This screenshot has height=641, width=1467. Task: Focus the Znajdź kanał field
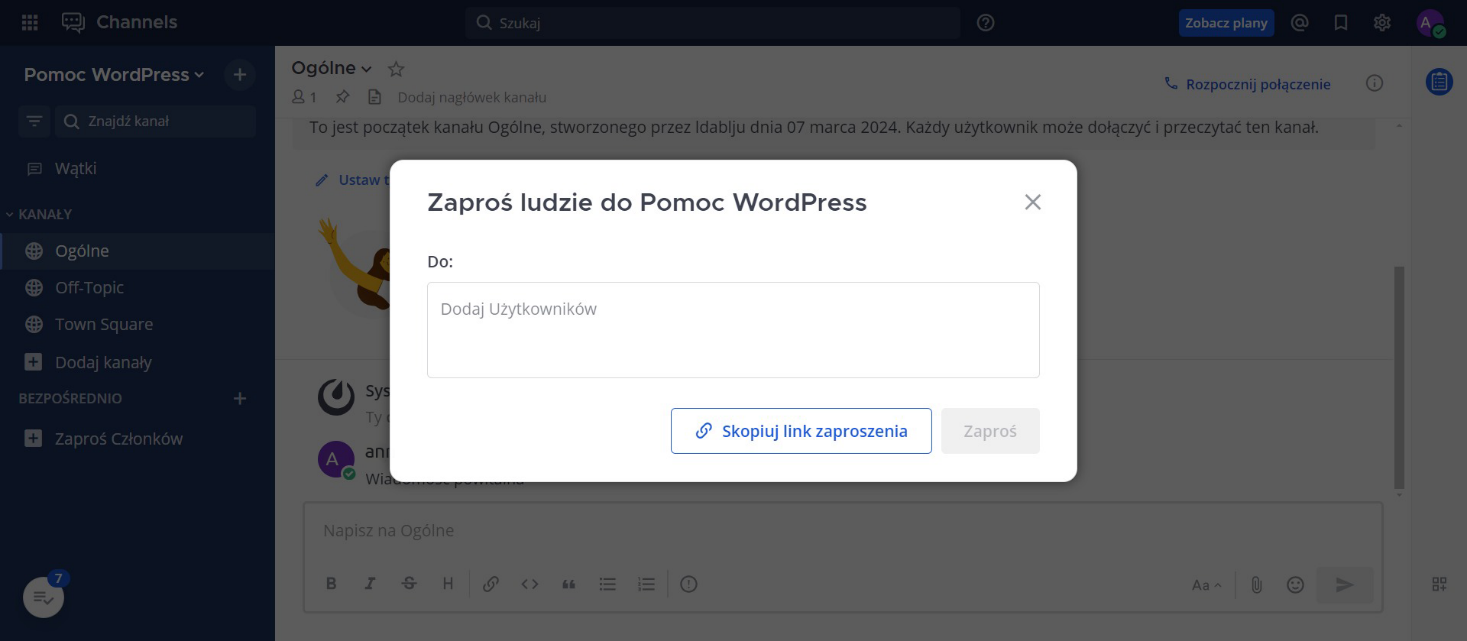click(155, 121)
